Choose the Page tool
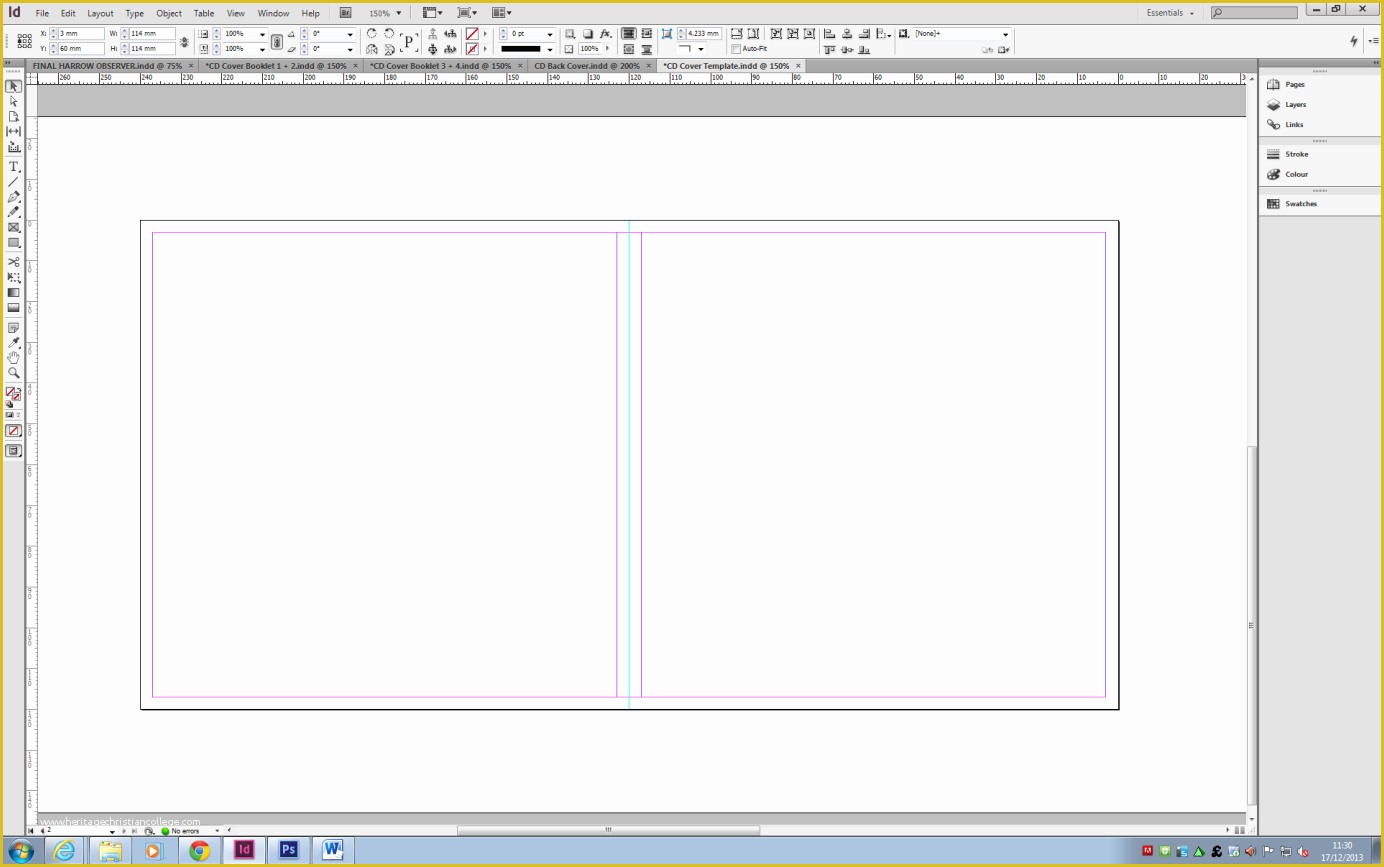Viewport: 1384px width, 867px height. coord(13,116)
